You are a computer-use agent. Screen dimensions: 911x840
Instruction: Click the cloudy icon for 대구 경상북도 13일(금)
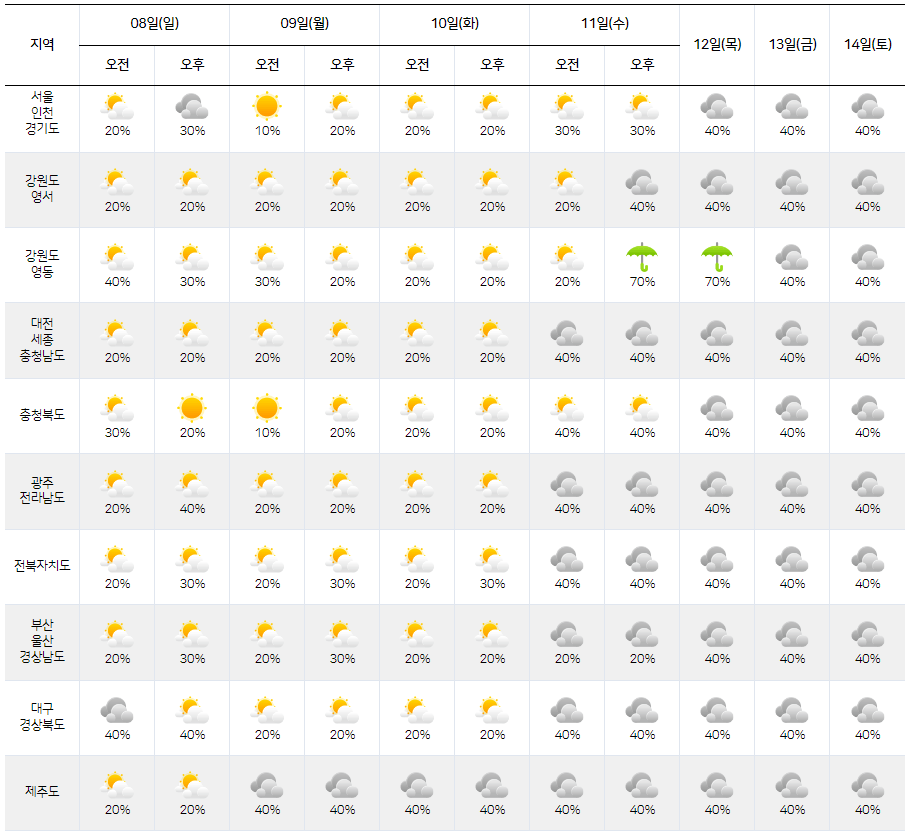[792, 710]
